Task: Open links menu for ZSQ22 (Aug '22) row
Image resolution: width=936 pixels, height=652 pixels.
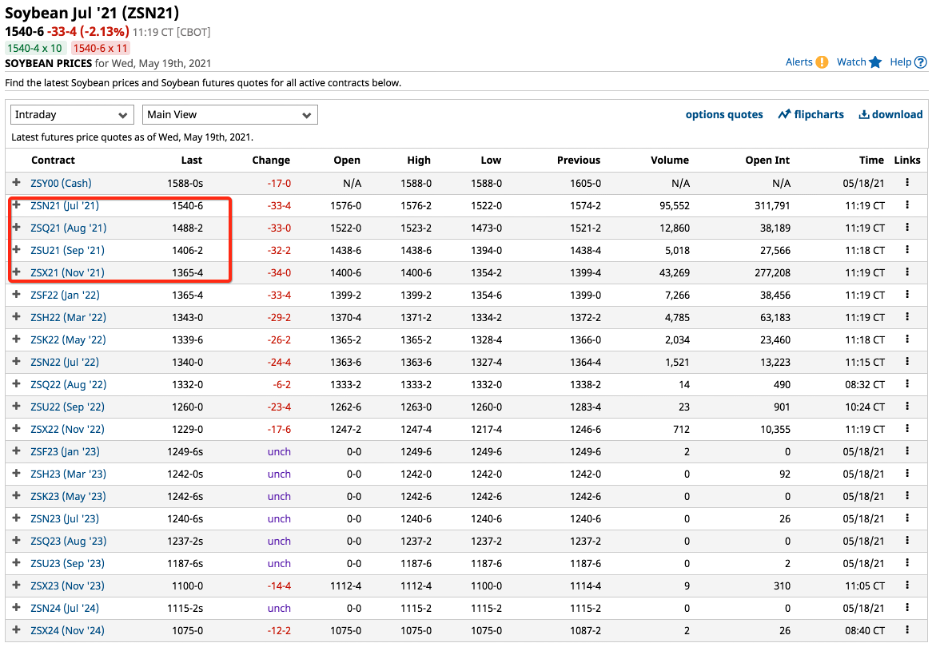Action: [907, 384]
